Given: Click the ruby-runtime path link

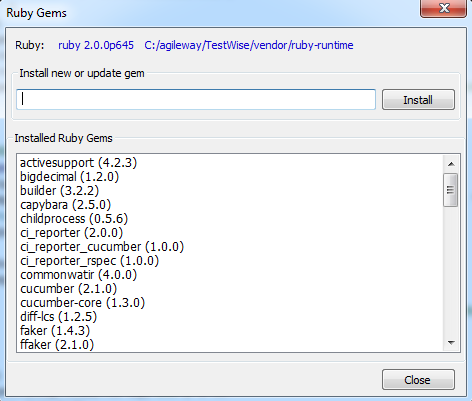Looking at the screenshot, I should [x=249, y=45].
